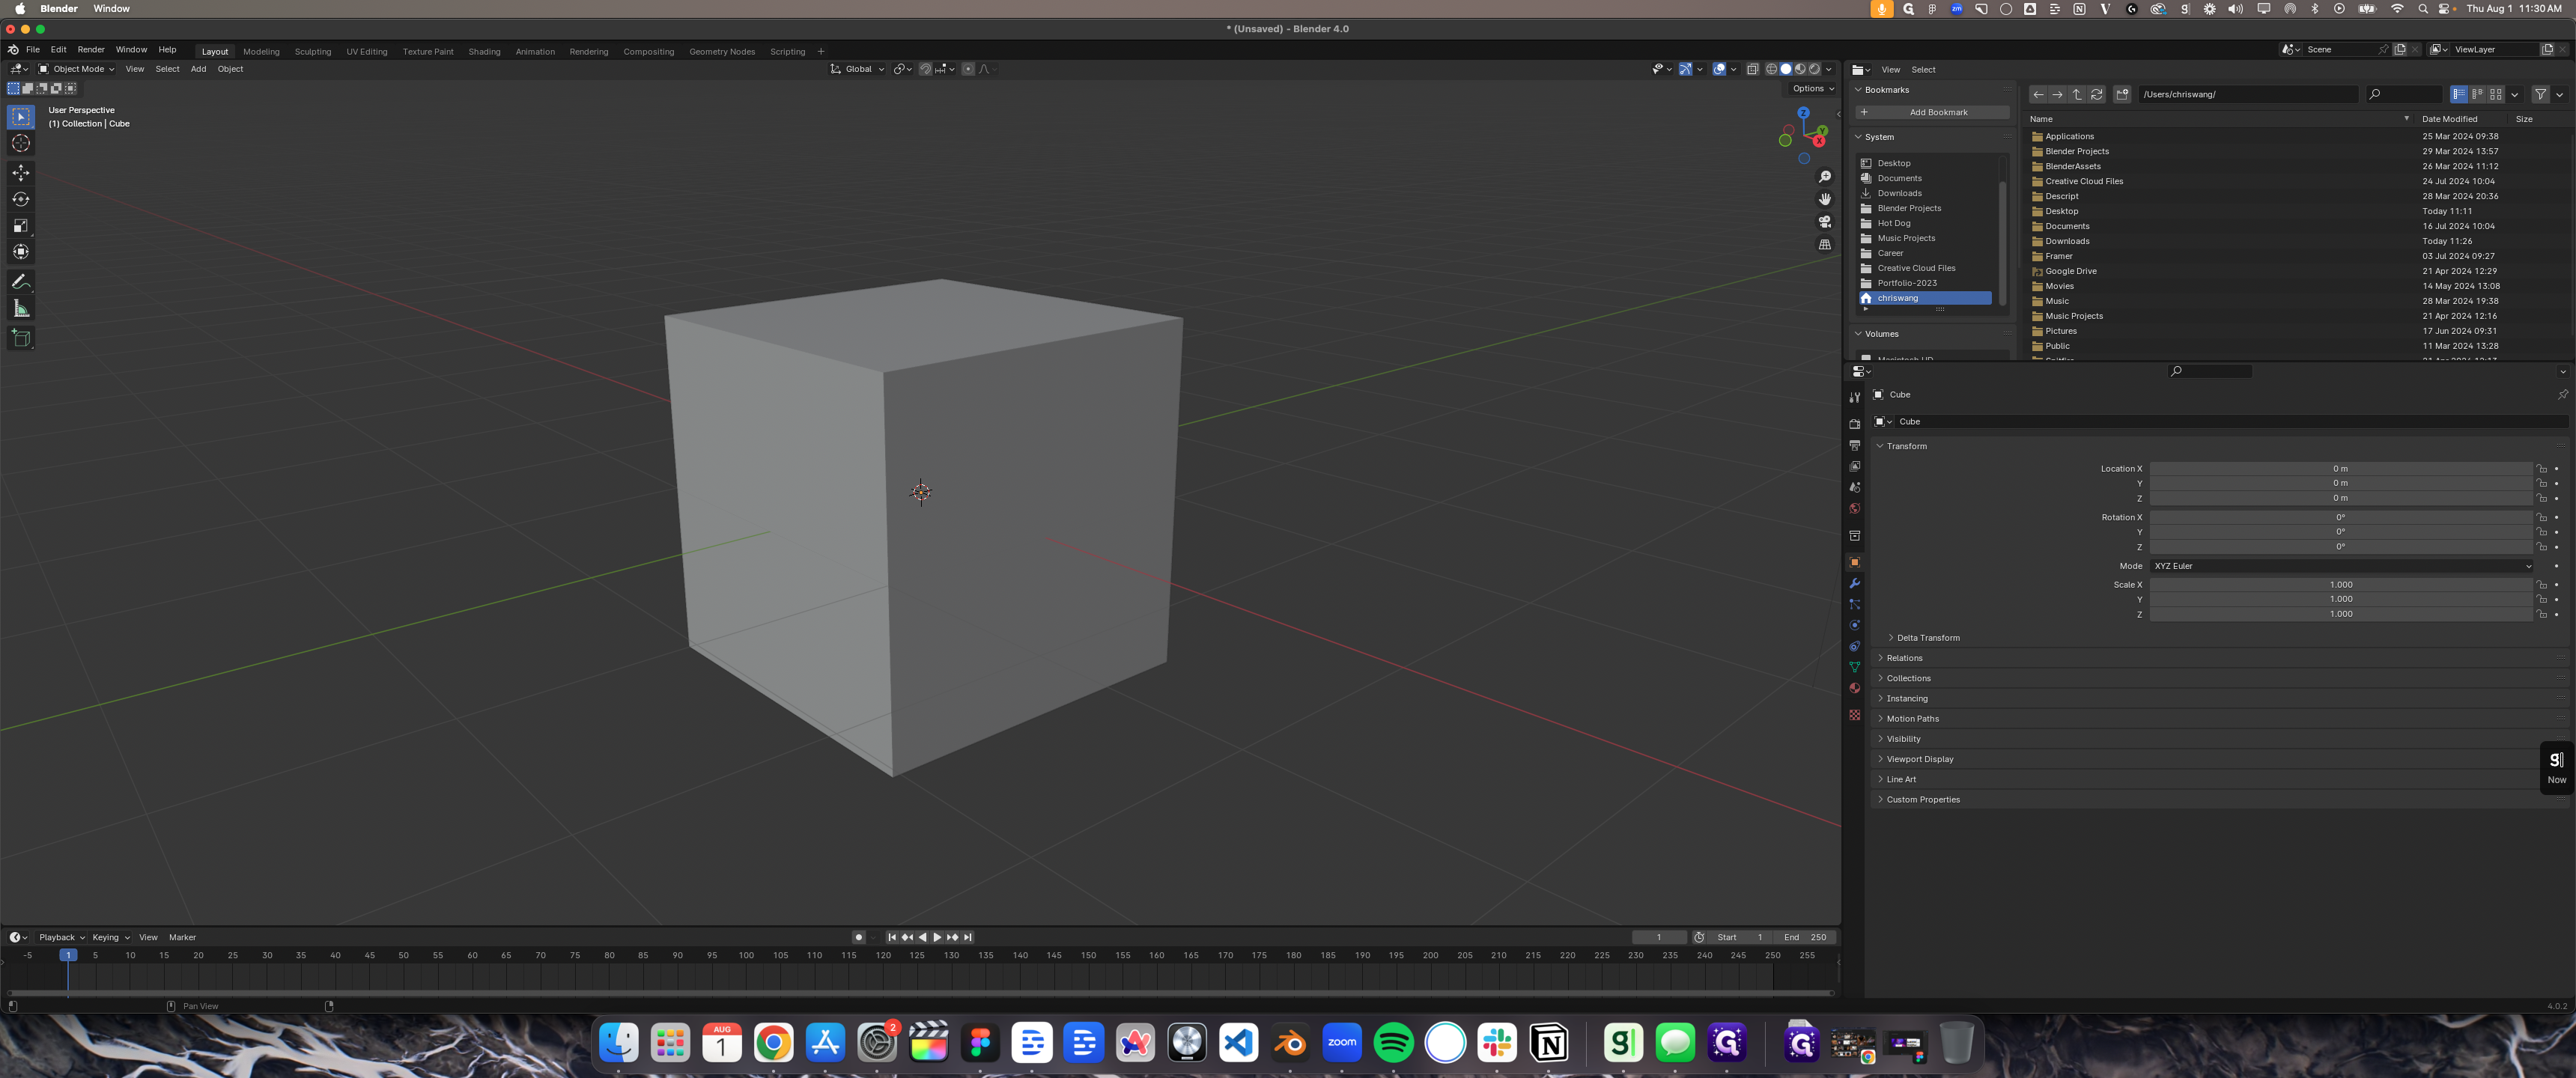Enable rendered viewport shading

(1814, 69)
